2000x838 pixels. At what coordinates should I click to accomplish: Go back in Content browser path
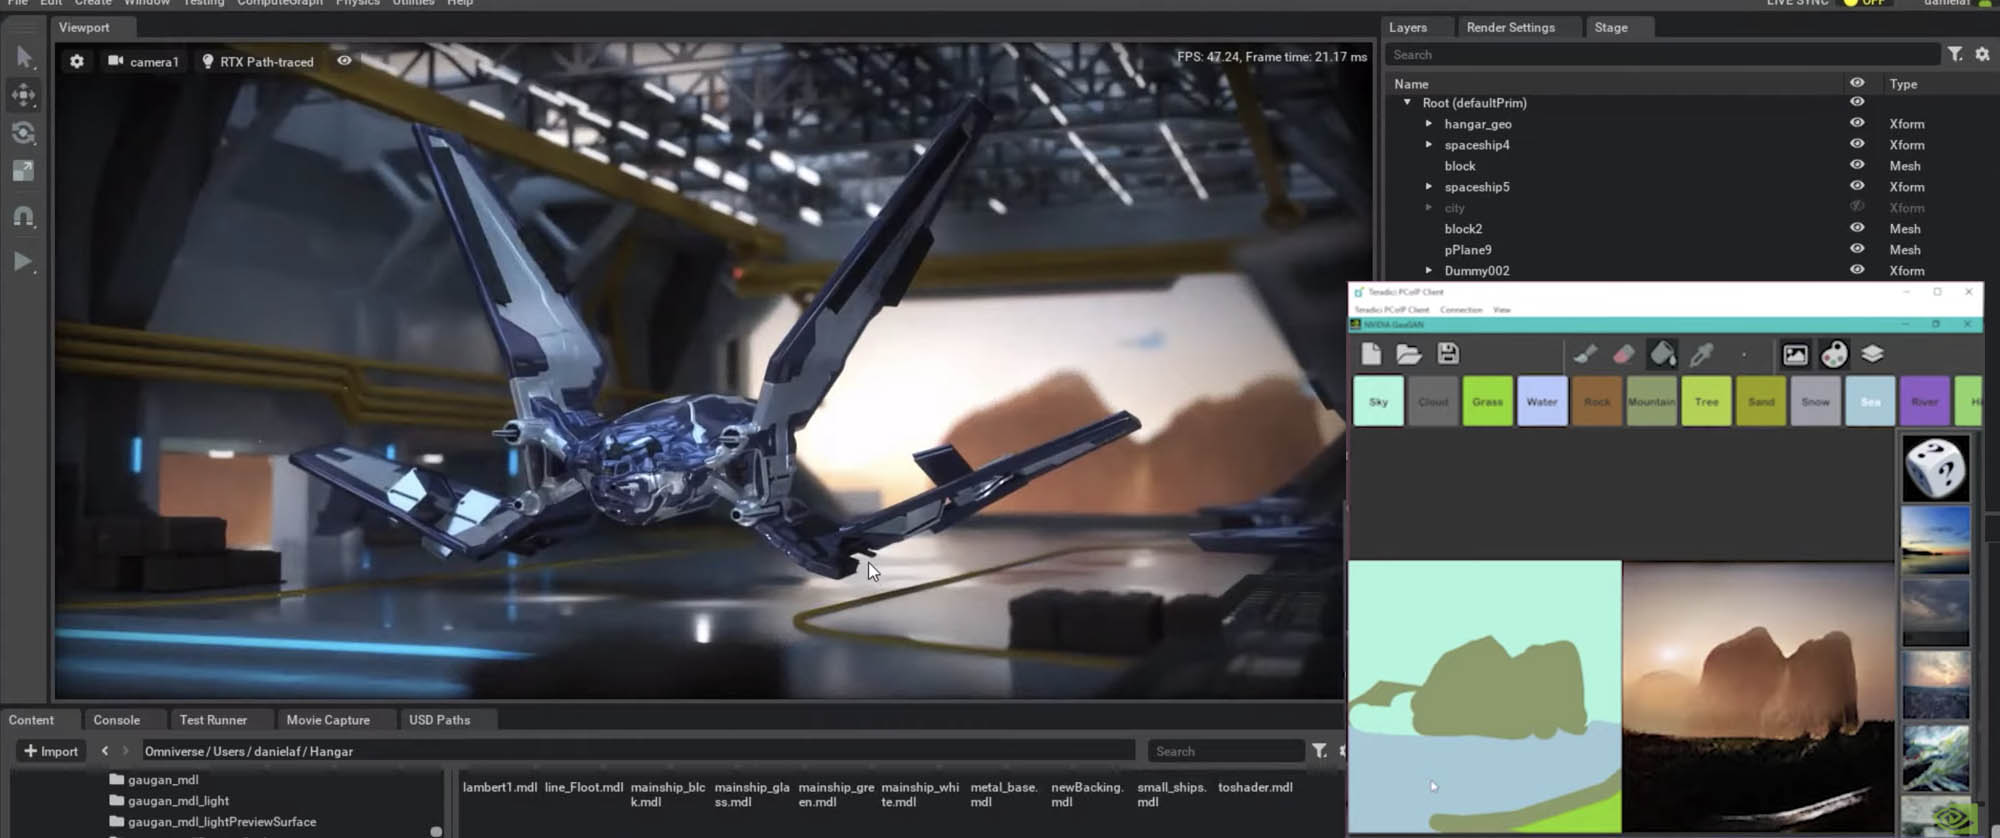coord(105,751)
